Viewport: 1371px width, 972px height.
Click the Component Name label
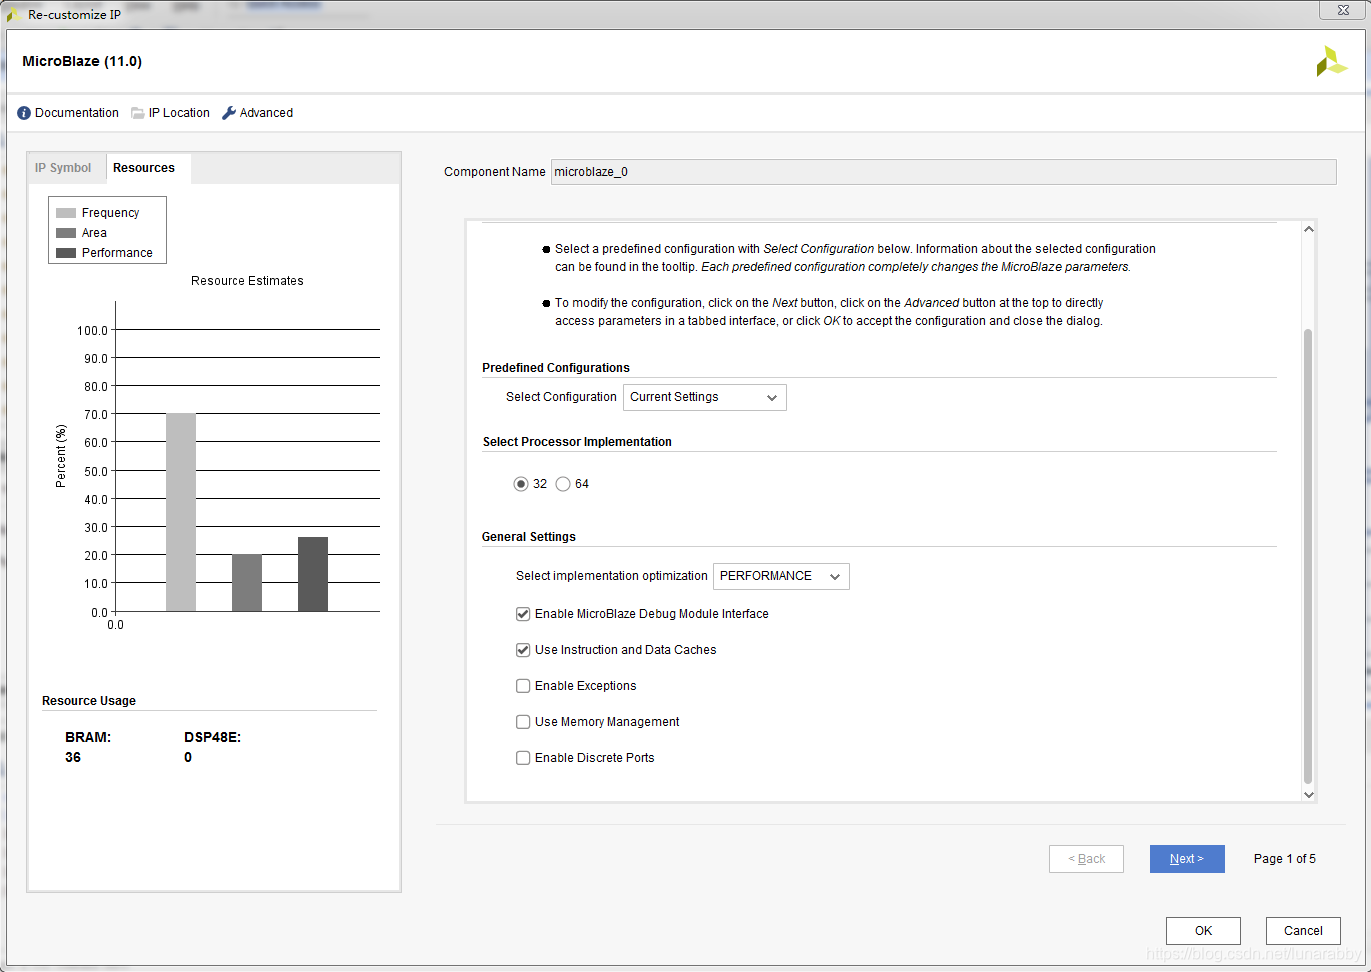pyautogui.click(x=495, y=172)
